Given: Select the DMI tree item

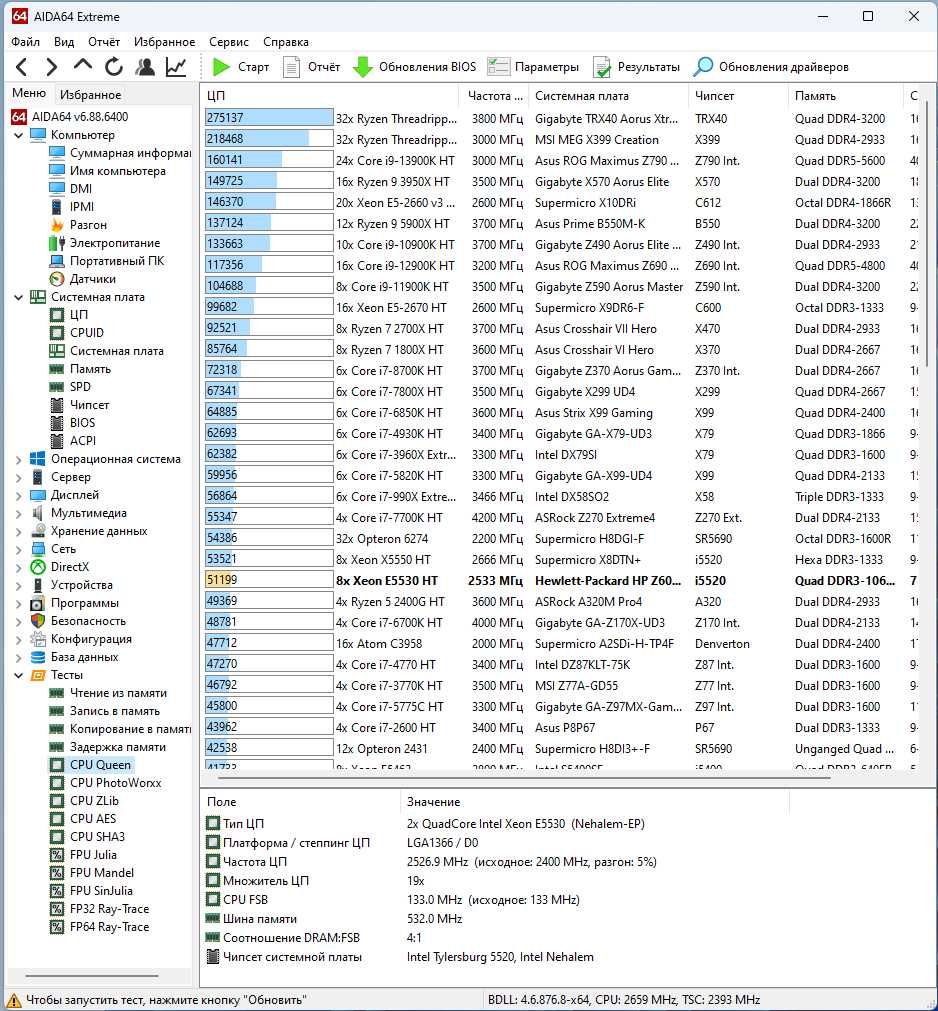Looking at the screenshot, I should [71, 189].
